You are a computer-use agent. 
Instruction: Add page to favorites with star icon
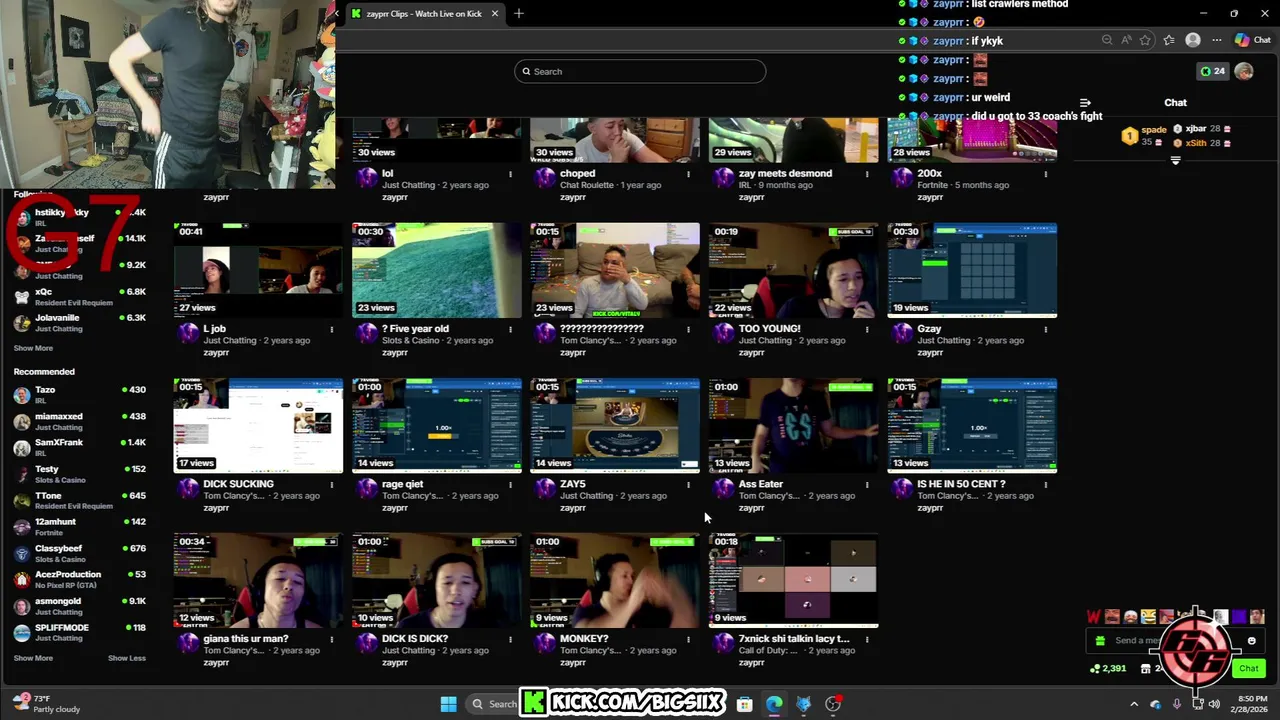[x=1145, y=40]
